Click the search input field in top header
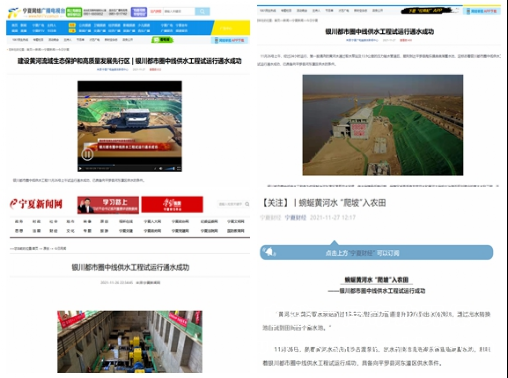 point(179,12)
